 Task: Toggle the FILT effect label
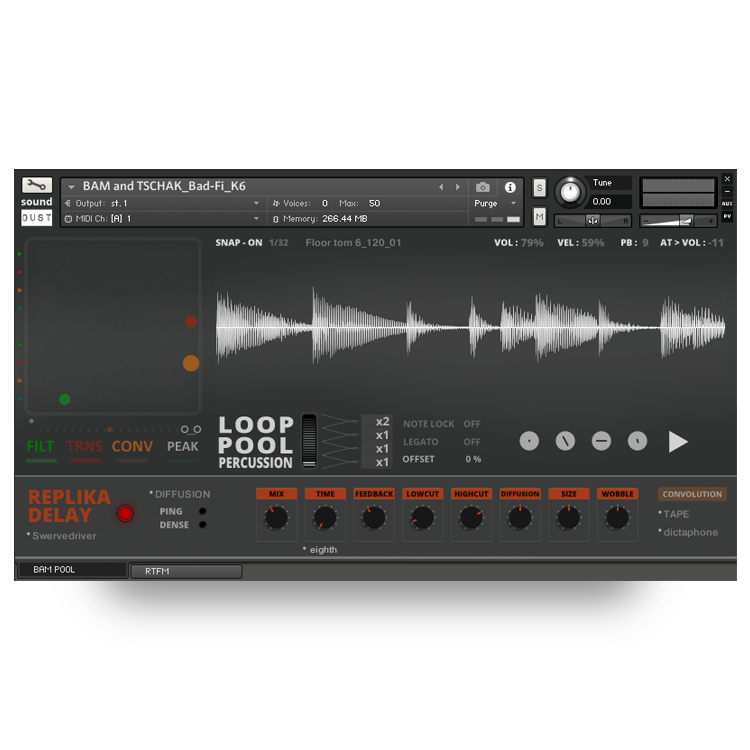point(40,446)
